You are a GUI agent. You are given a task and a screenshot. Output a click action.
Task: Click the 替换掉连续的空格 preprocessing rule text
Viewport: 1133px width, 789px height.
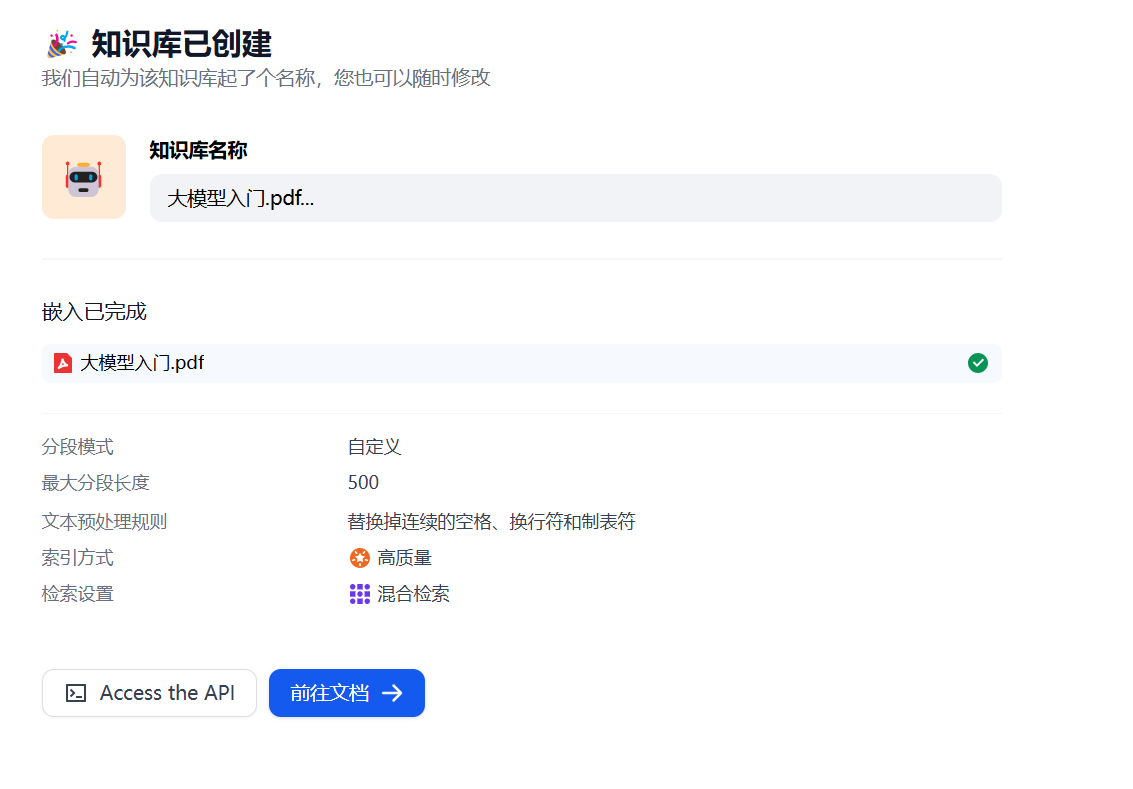tap(491, 522)
